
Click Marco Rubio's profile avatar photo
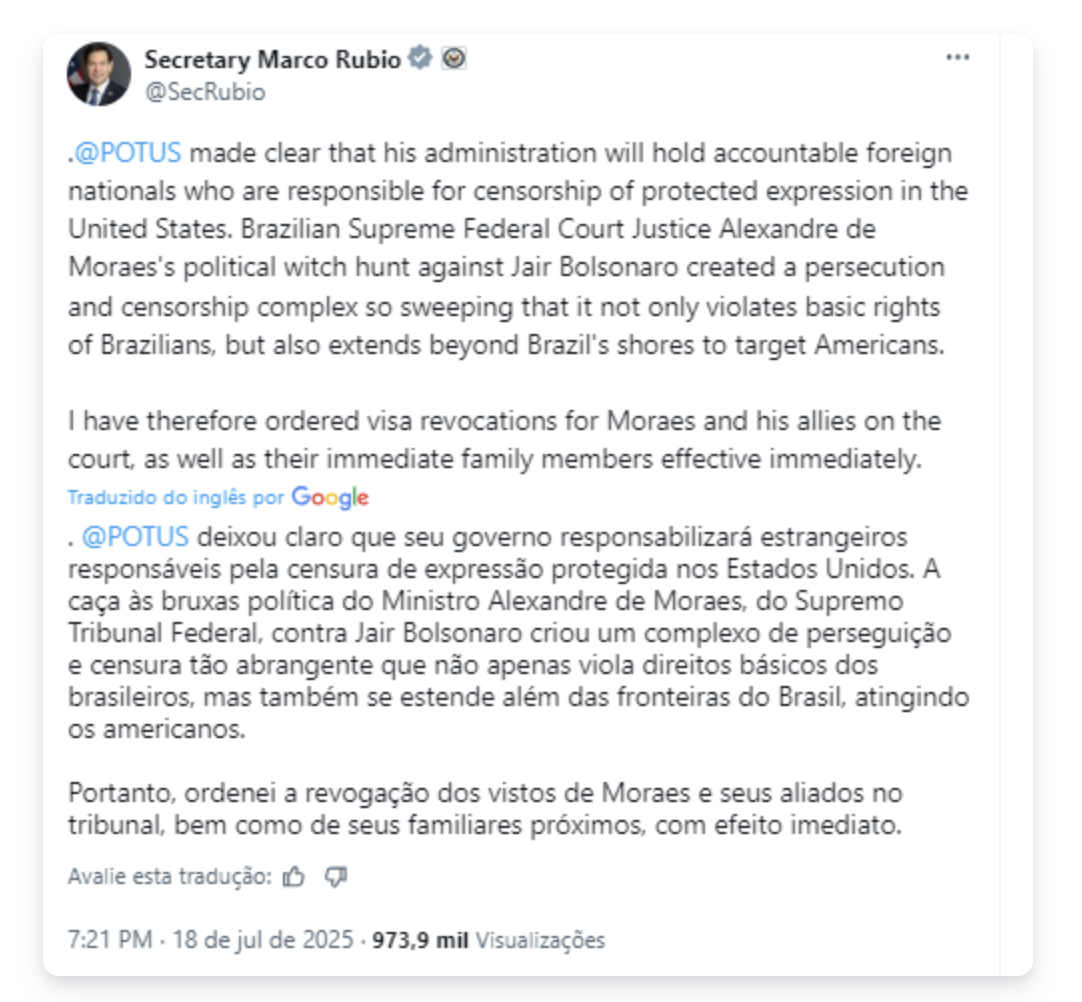click(x=99, y=74)
